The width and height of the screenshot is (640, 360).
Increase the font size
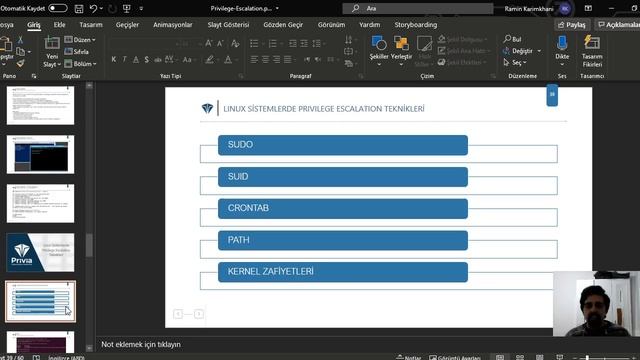click(209, 43)
